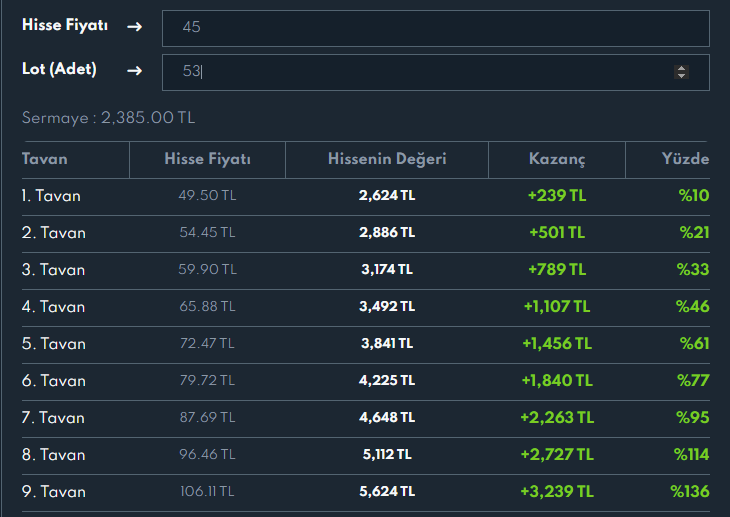Screen dimensions: 730x517
Task: Select the 3. Tavan row label
Action: coord(53,270)
